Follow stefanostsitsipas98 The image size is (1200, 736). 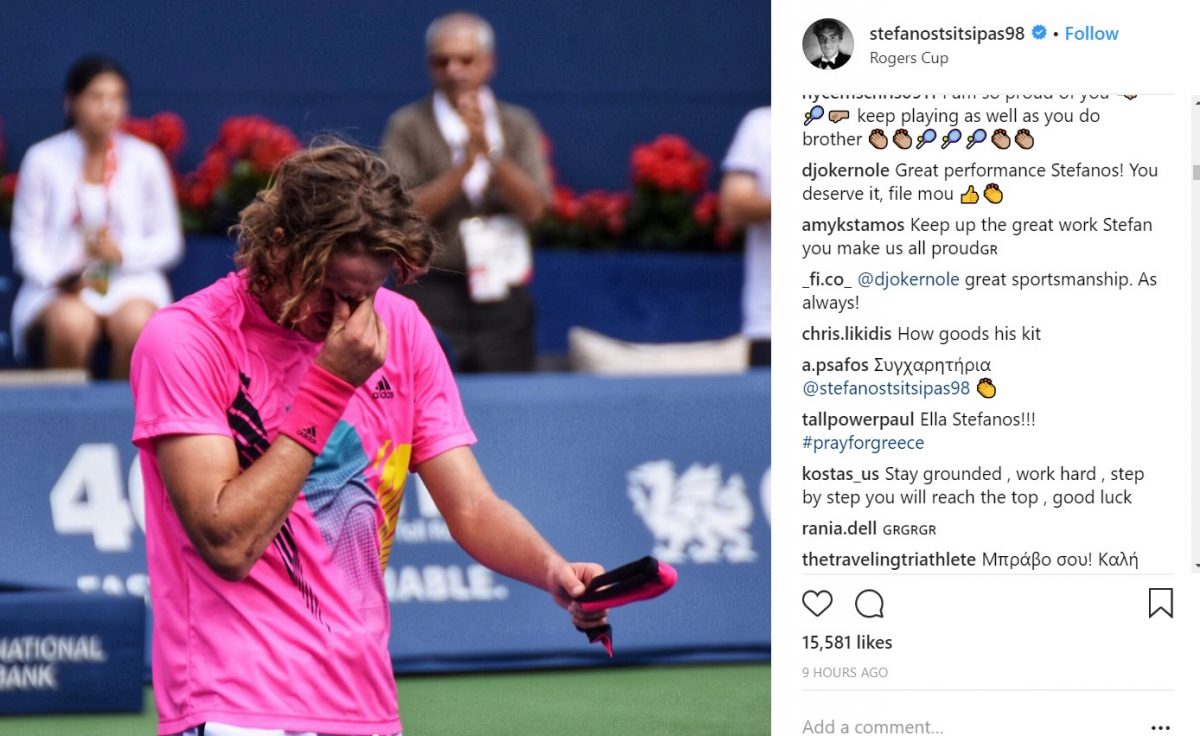point(1091,33)
